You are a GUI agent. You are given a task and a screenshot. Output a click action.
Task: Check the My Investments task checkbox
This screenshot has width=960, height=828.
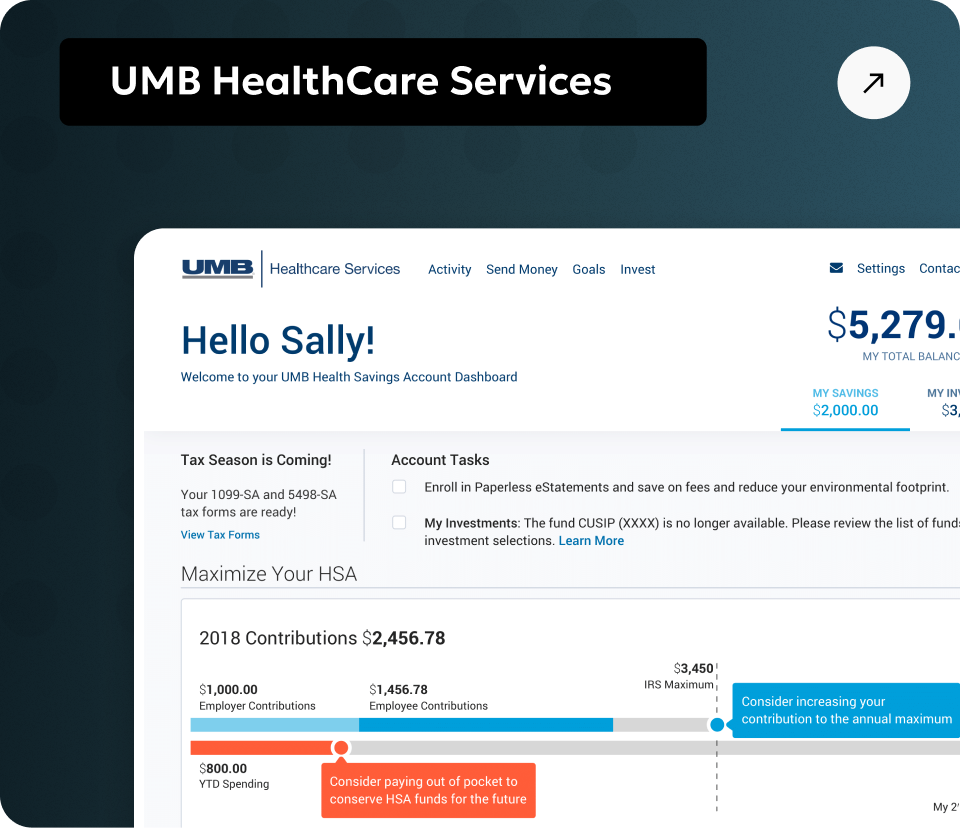point(399,522)
